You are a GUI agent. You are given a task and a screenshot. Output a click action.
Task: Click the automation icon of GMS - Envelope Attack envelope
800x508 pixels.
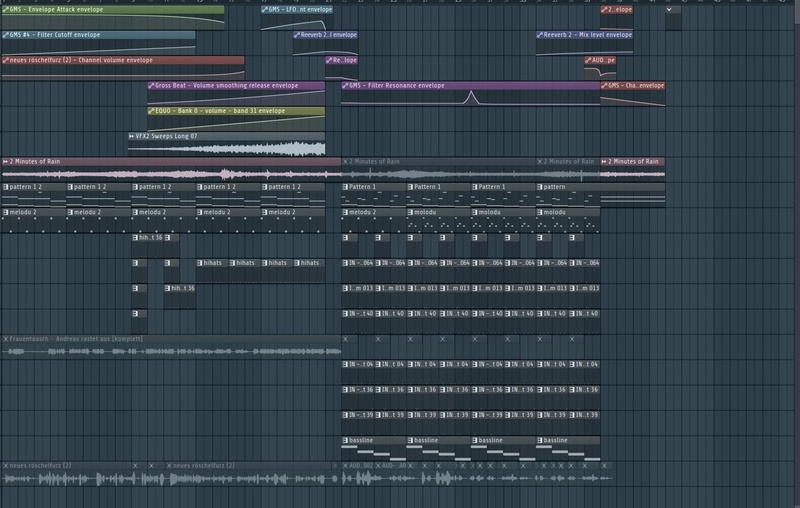pyautogui.click(x=6, y=9)
